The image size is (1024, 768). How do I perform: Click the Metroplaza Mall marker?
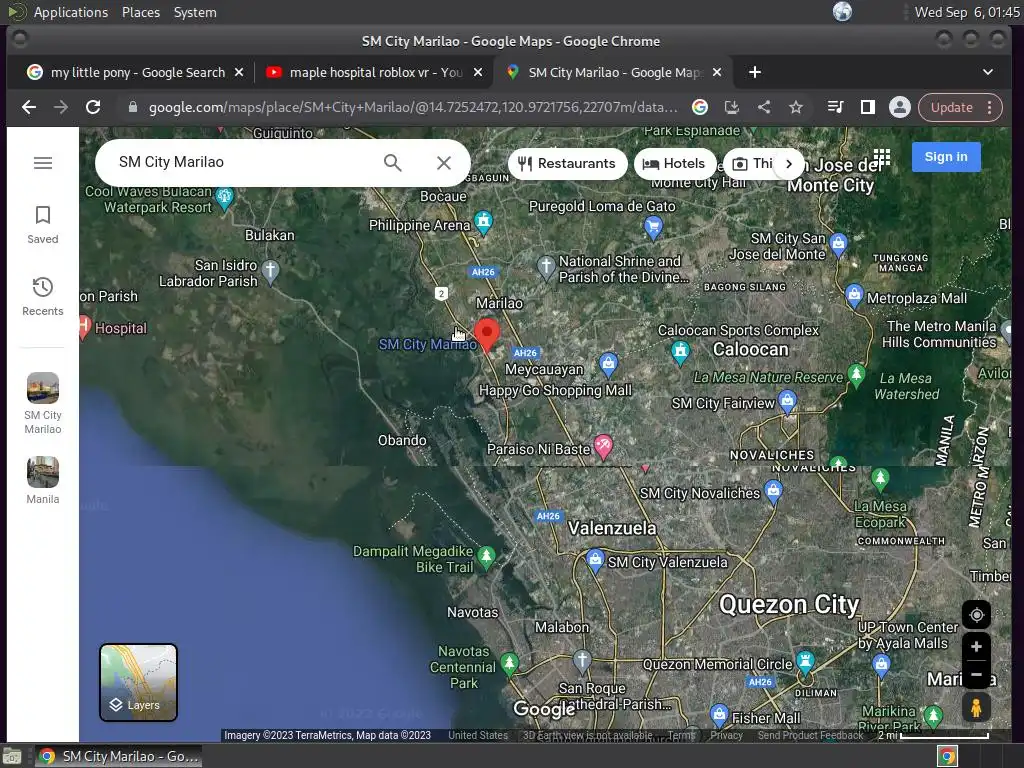tap(854, 295)
